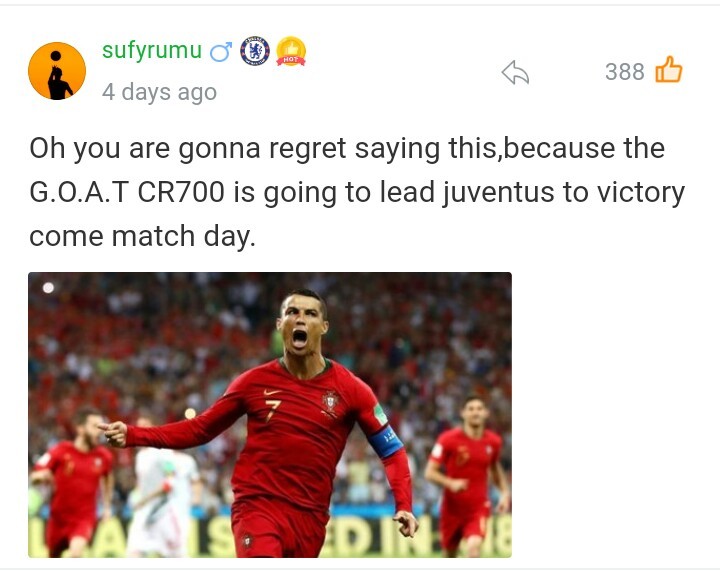Open the sufyrumu username link
Screen dimensions: 720x571
coord(152,50)
